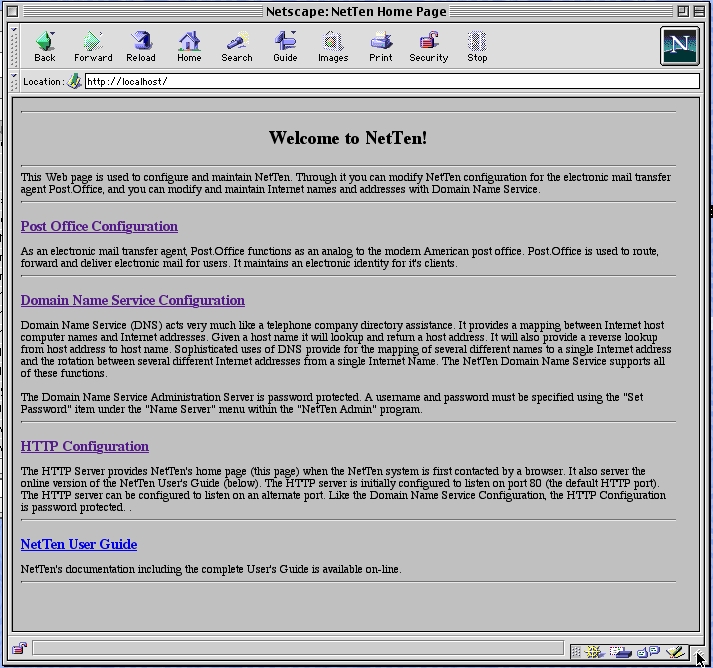Click the "Netscape: NetTen Home Page" title
713x668 pixels.
(x=356, y=11)
